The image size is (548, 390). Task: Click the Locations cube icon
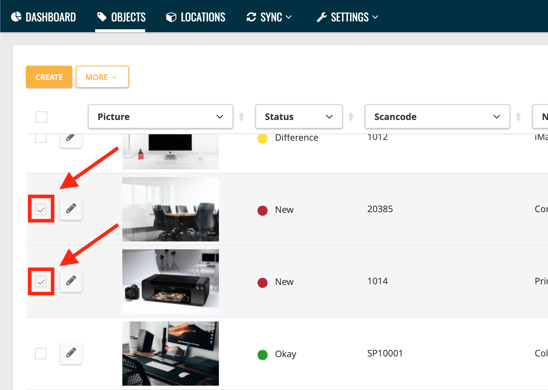point(171,17)
